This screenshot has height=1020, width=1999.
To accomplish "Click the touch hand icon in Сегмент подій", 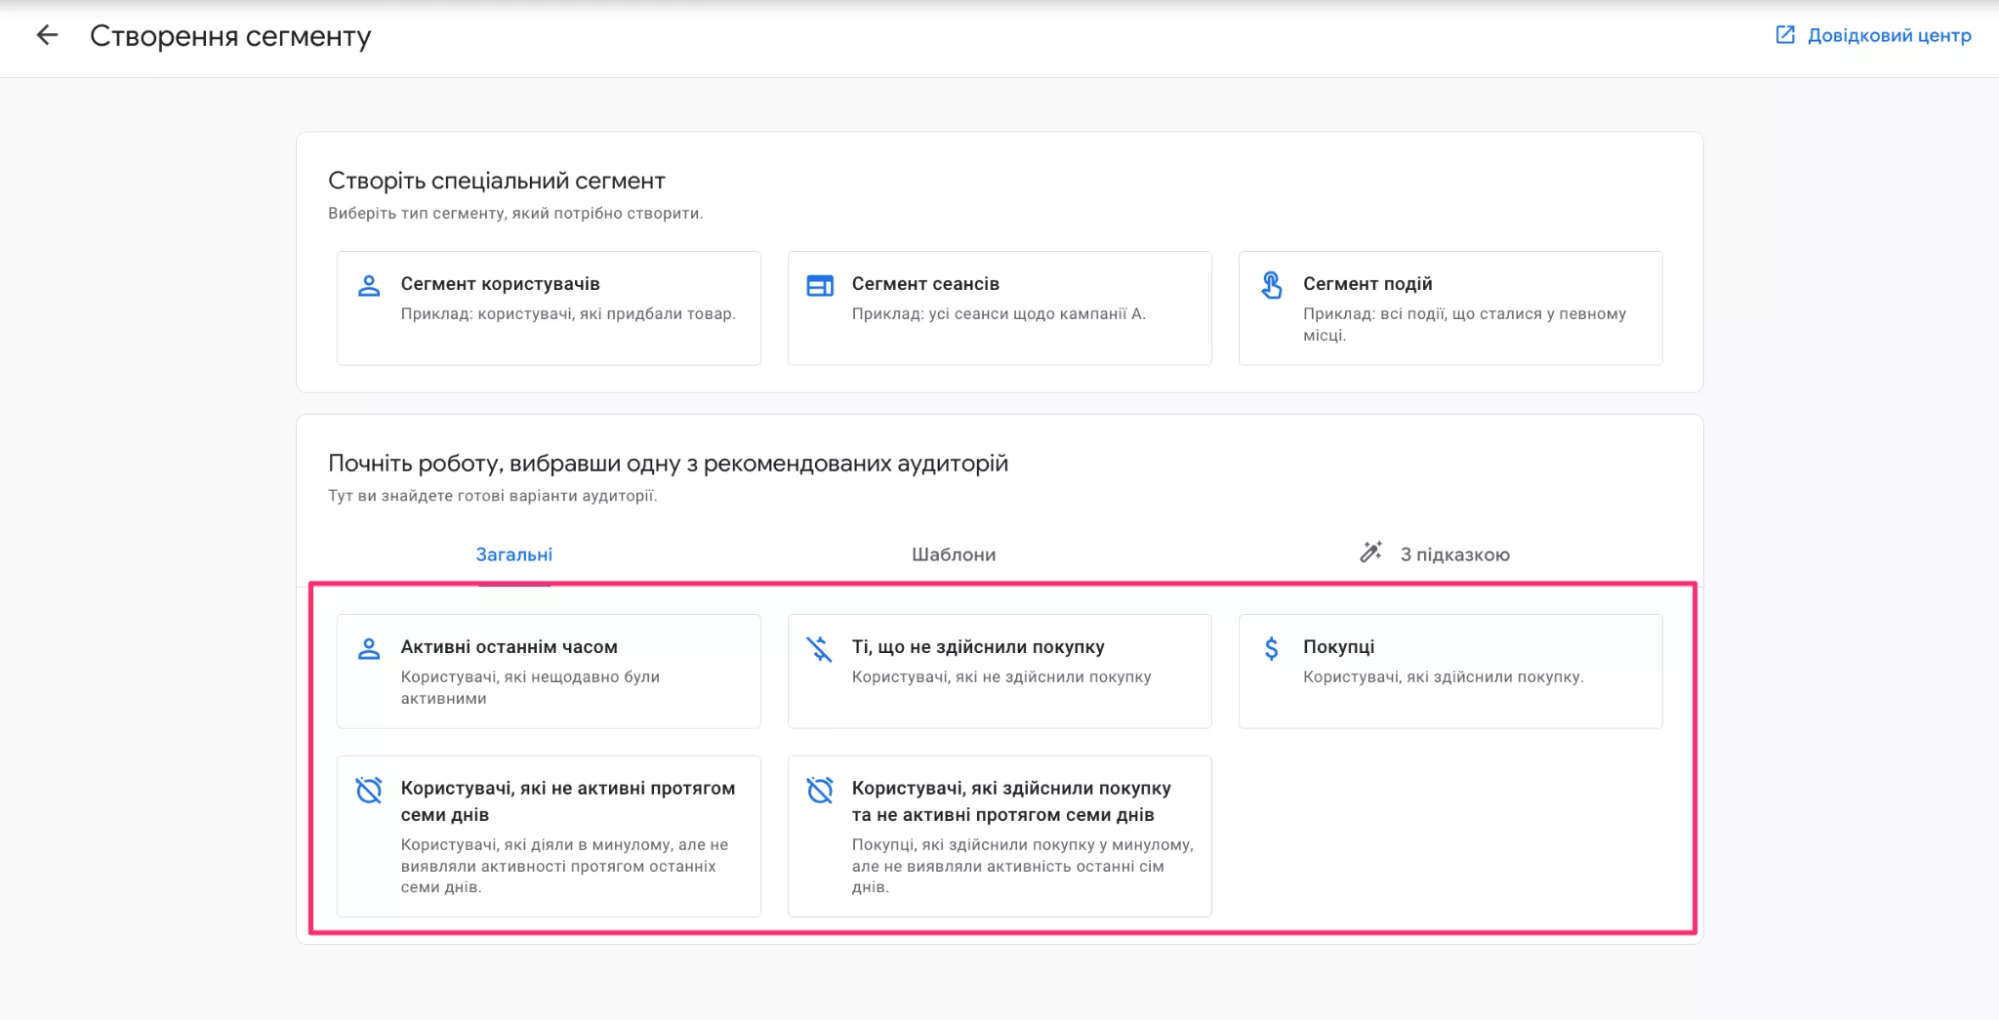I will (x=1271, y=285).
